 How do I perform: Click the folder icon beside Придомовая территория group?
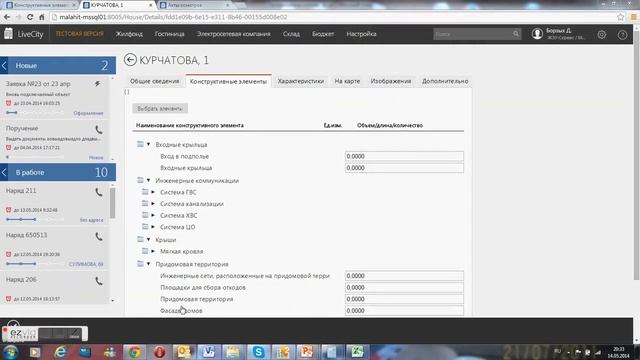(140, 264)
